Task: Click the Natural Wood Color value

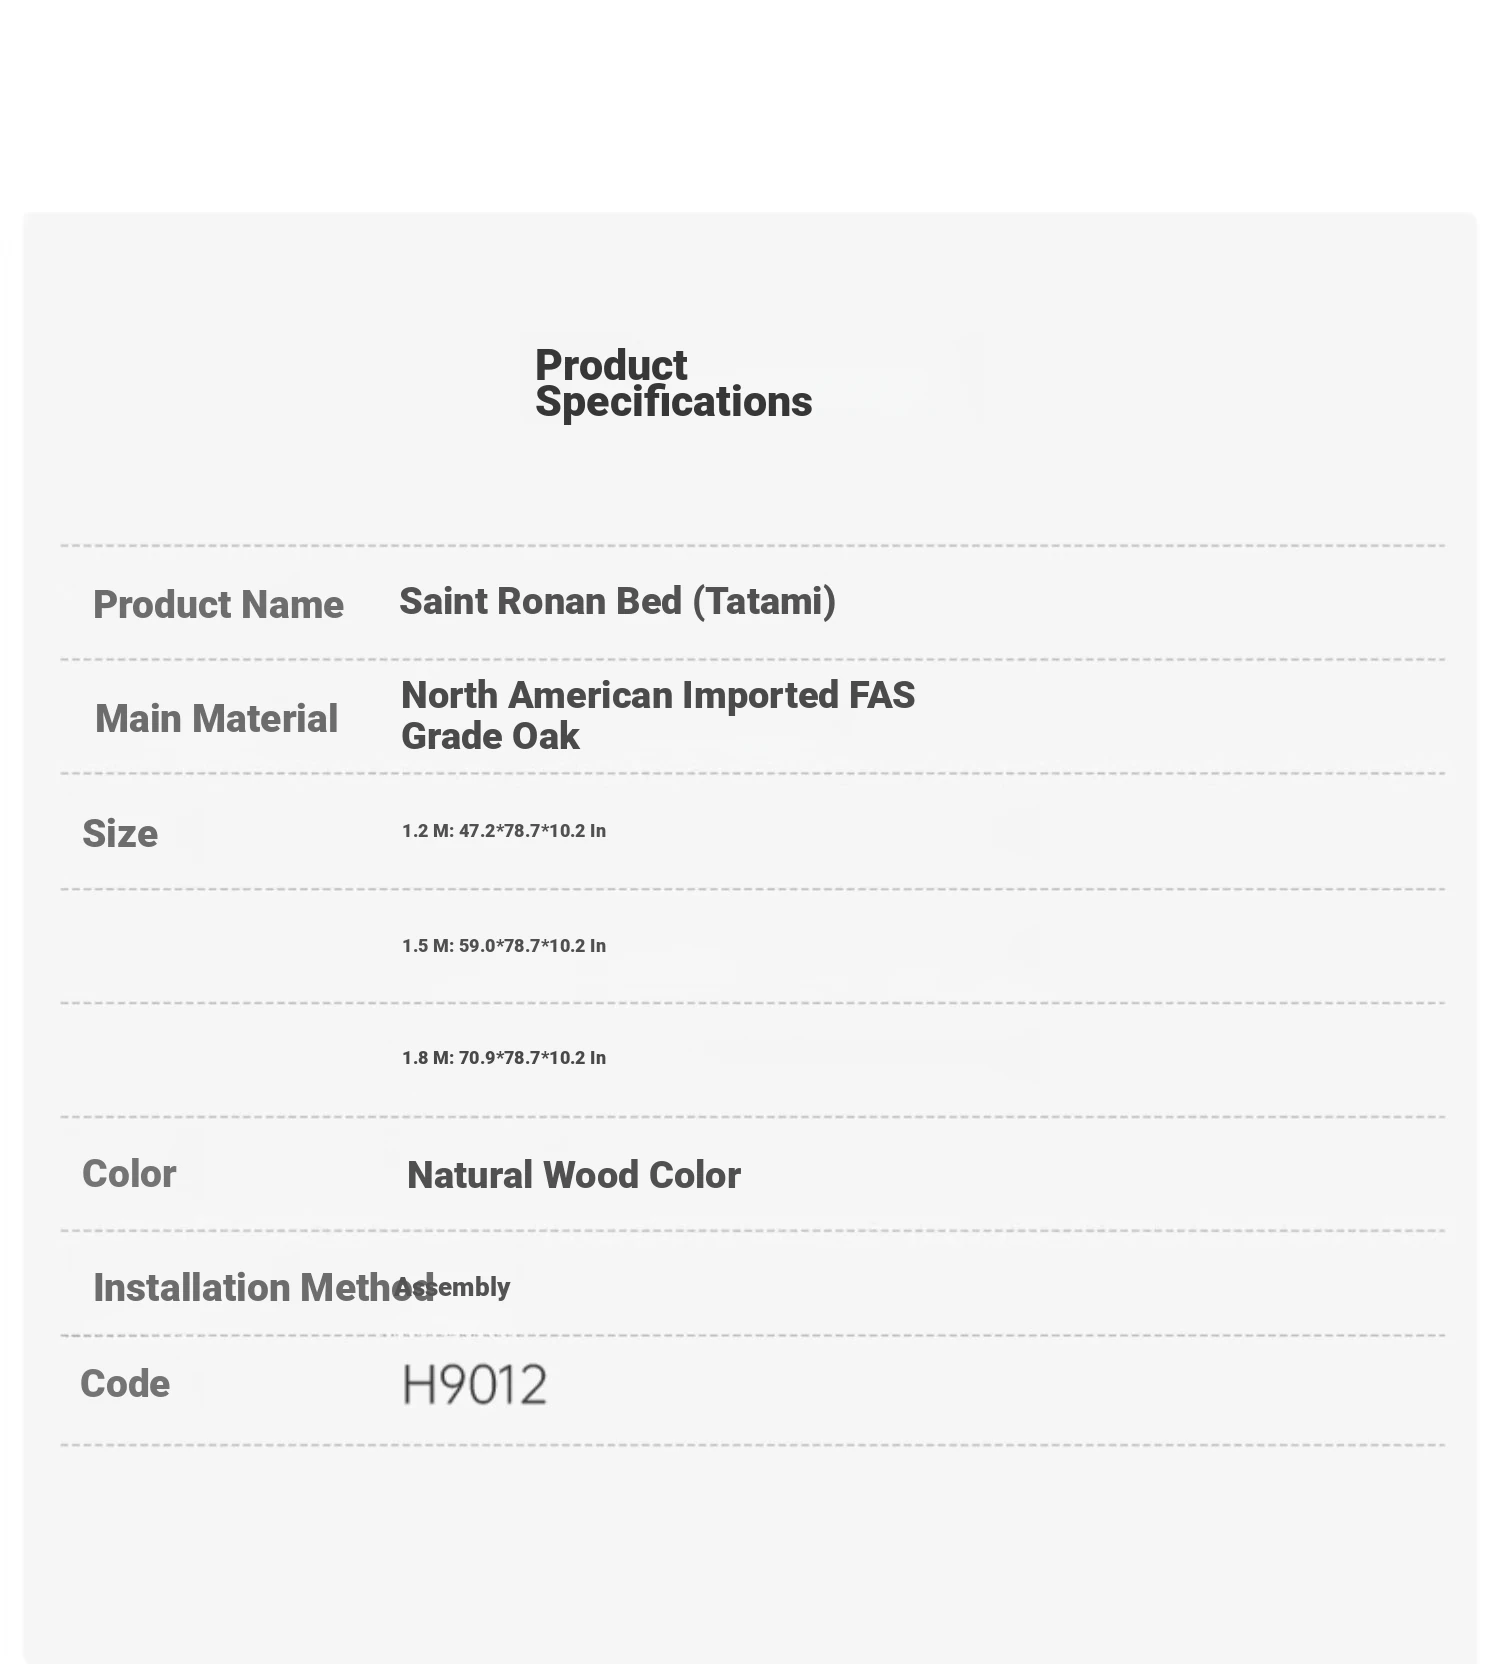Action: pyautogui.click(x=574, y=1175)
